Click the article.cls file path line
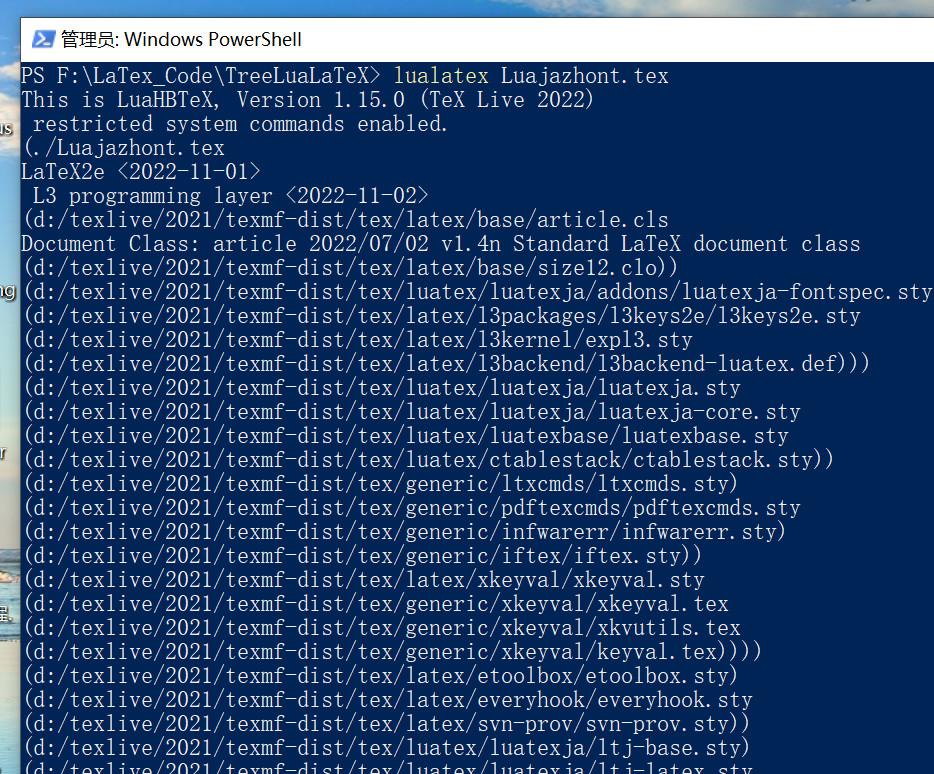 coord(345,220)
